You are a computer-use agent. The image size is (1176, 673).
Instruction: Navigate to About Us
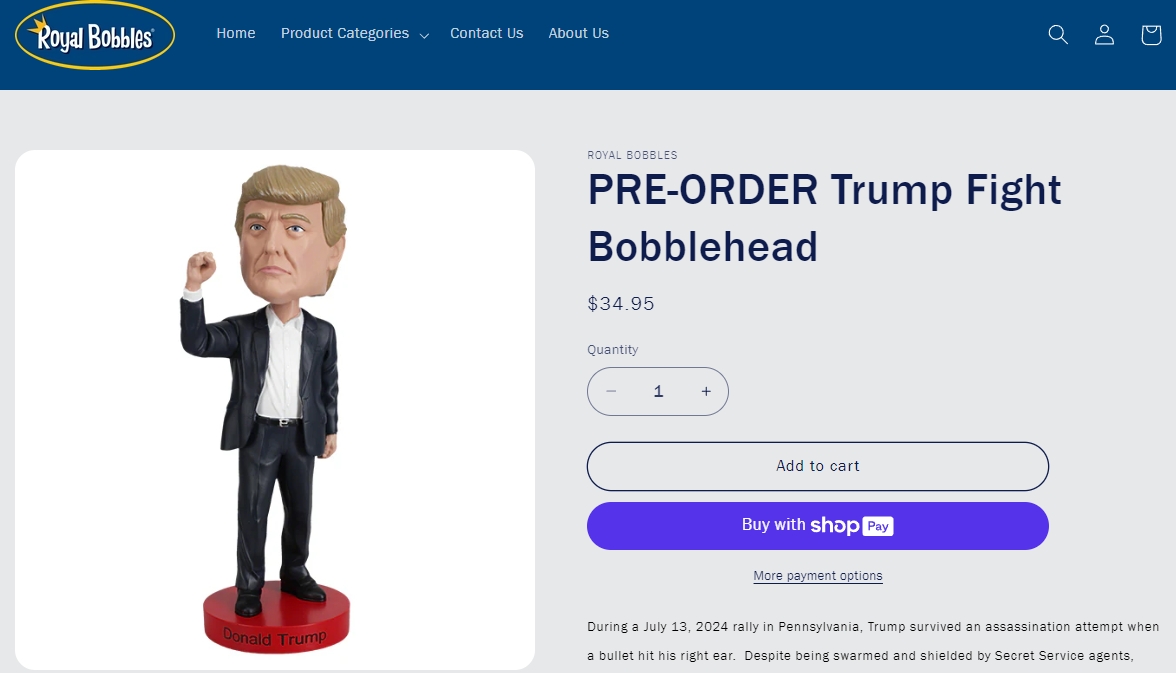pyautogui.click(x=578, y=33)
